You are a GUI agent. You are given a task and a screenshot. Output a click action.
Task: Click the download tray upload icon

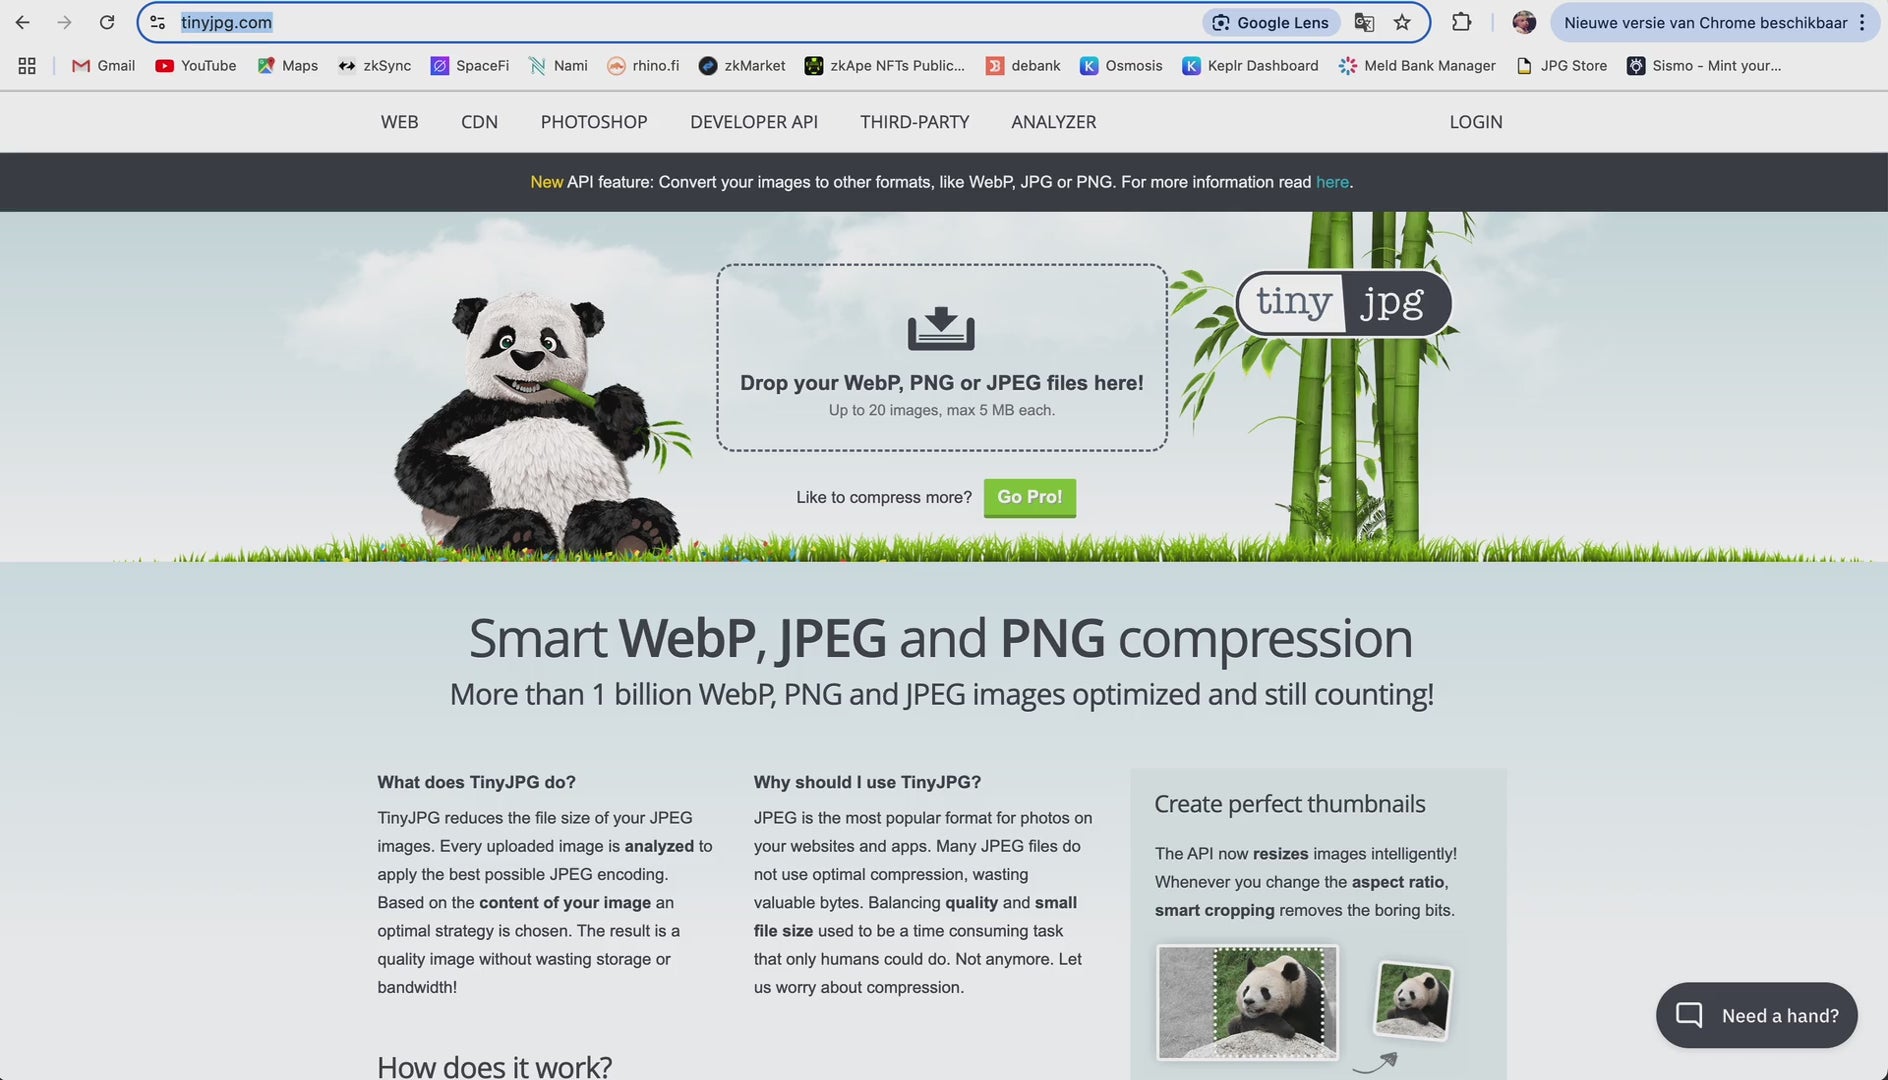(x=941, y=329)
